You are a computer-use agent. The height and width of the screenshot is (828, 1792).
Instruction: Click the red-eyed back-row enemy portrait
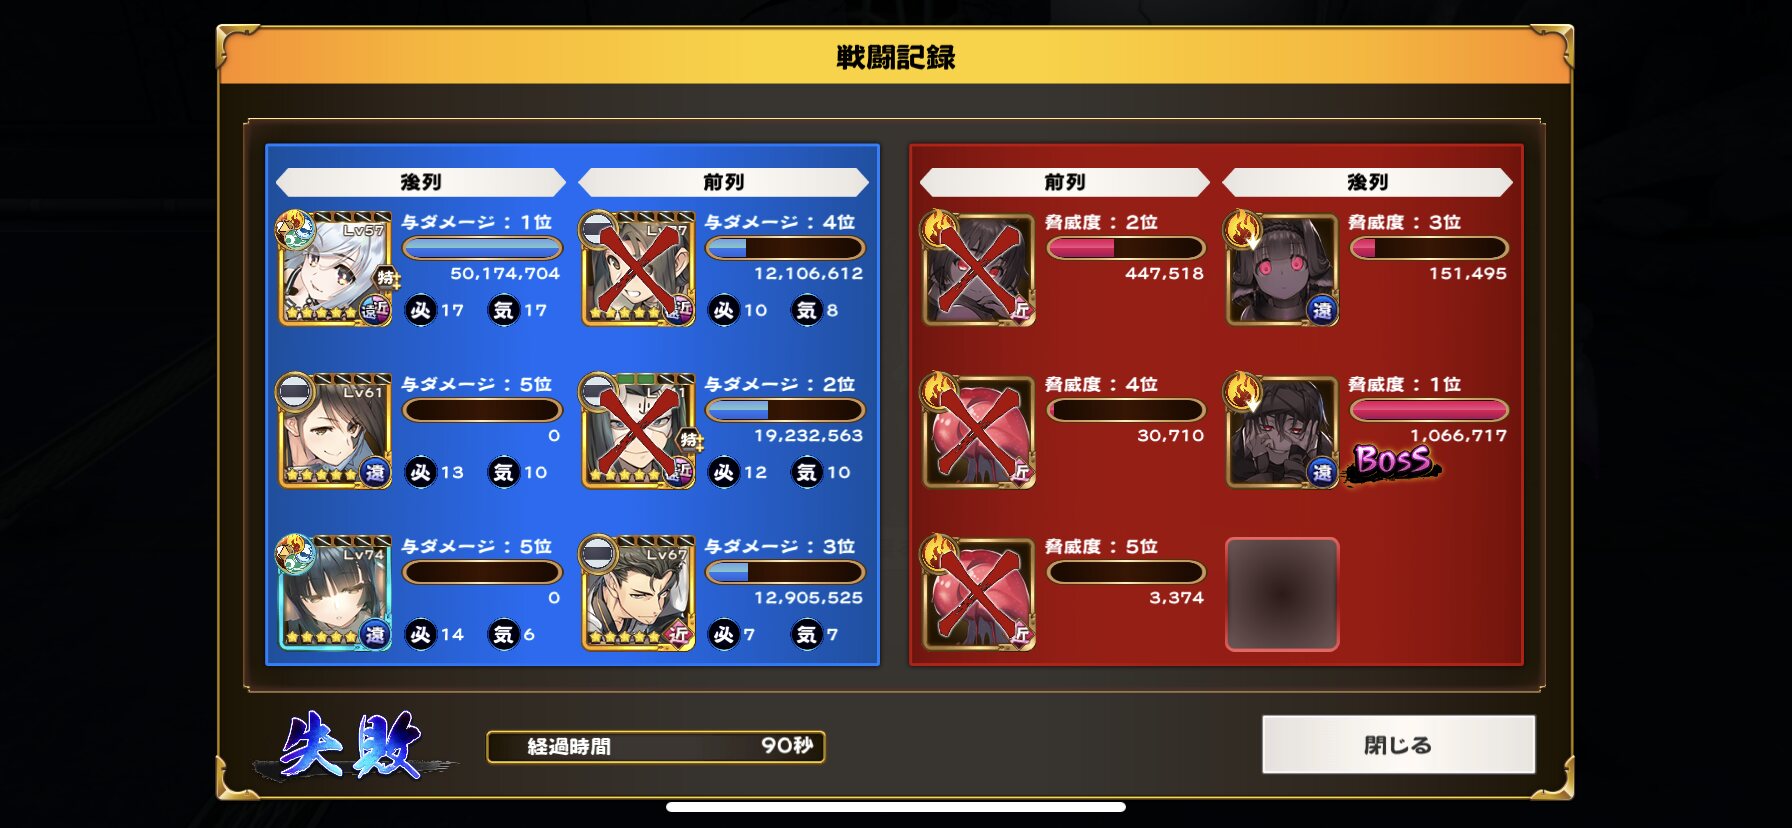point(1282,268)
